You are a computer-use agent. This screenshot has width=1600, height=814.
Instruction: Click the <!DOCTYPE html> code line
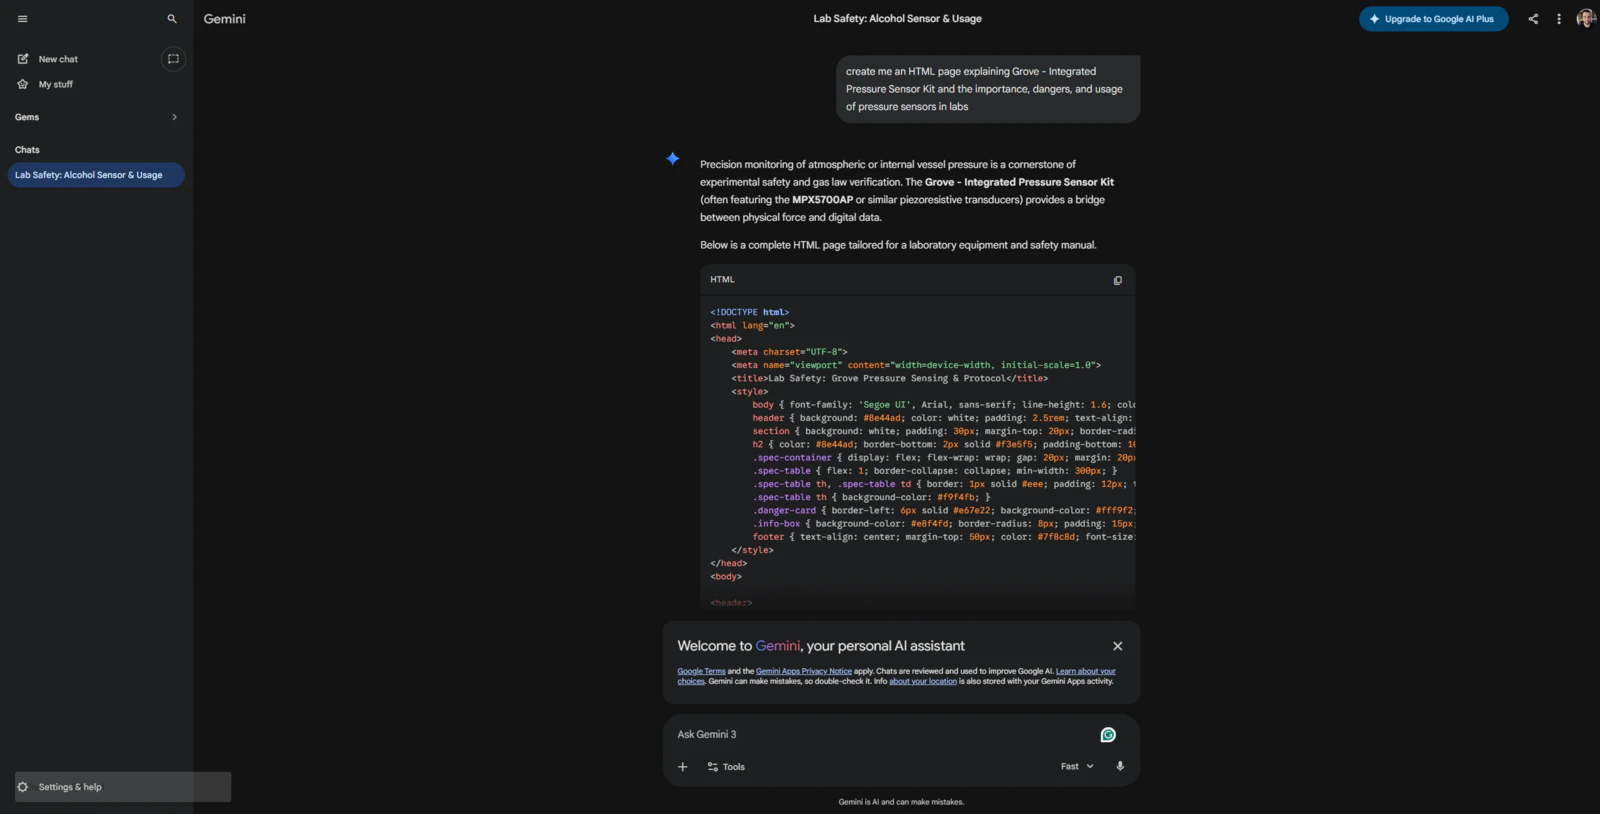750,312
